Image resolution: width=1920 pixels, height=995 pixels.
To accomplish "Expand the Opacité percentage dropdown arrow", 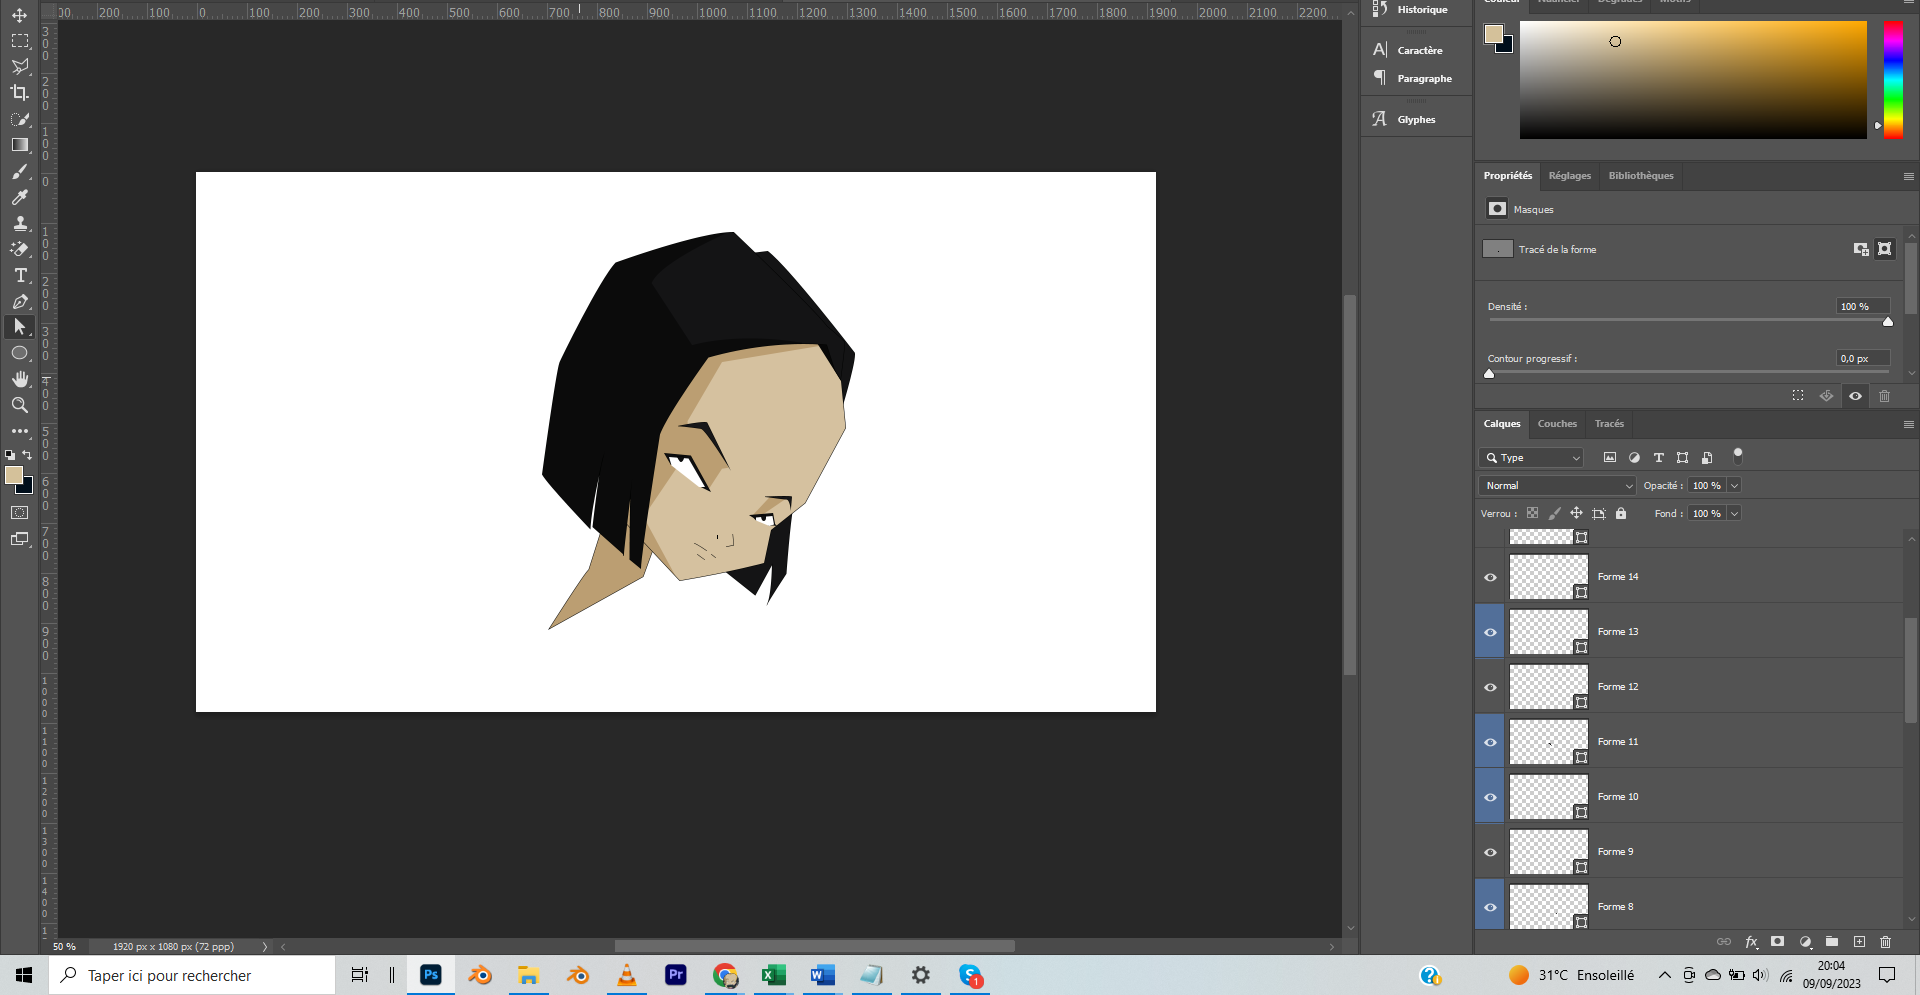I will 1735,485.
